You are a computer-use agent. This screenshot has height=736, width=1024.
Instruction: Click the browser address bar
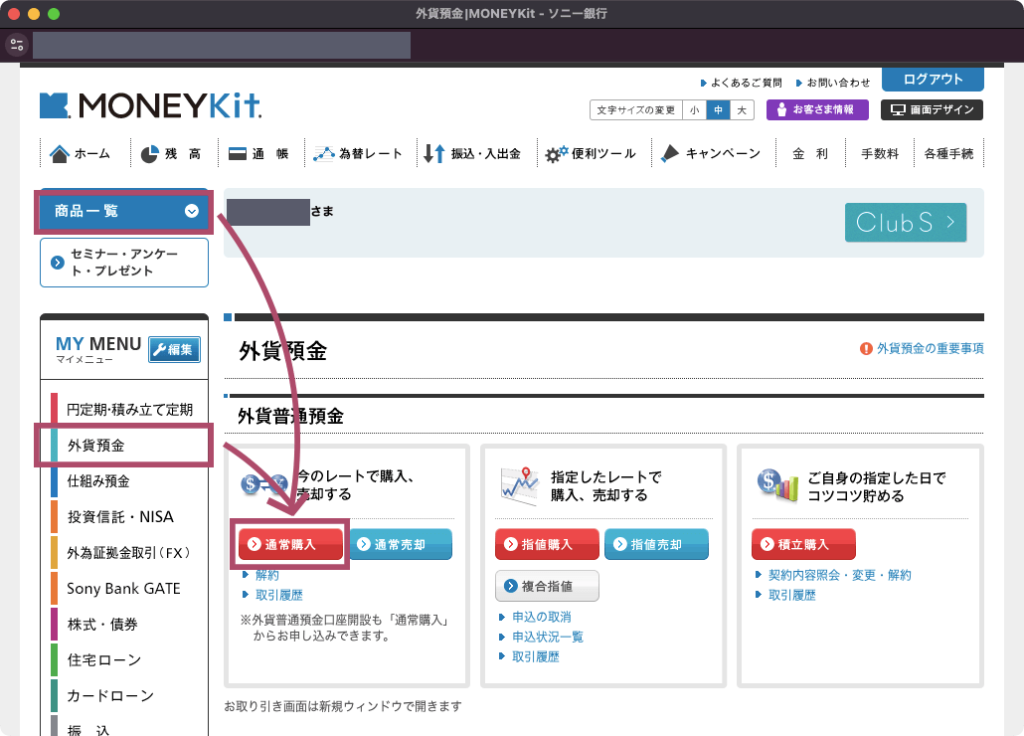click(x=221, y=45)
